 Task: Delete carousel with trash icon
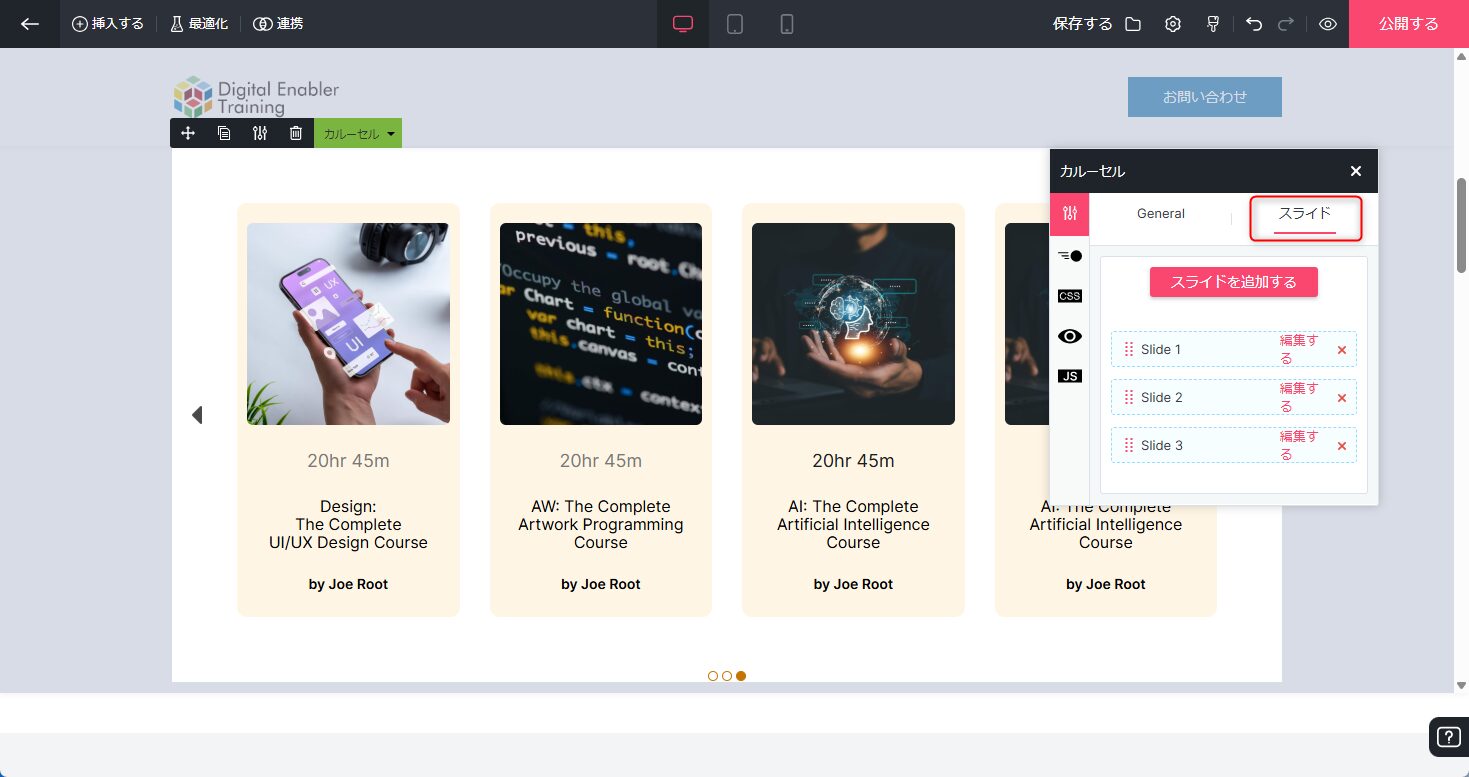(296, 133)
